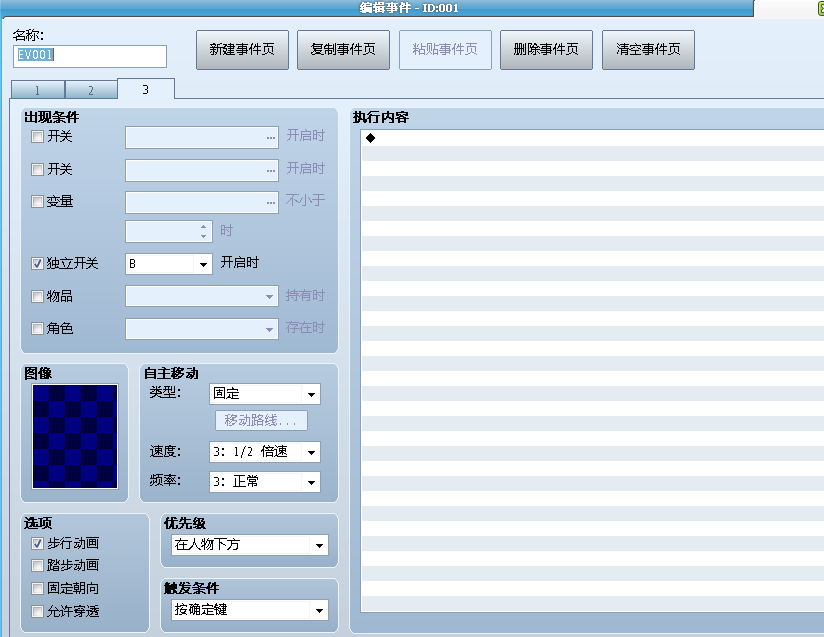
Task: Open the 独立开关 letter dropdown
Action: click(x=169, y=264)
